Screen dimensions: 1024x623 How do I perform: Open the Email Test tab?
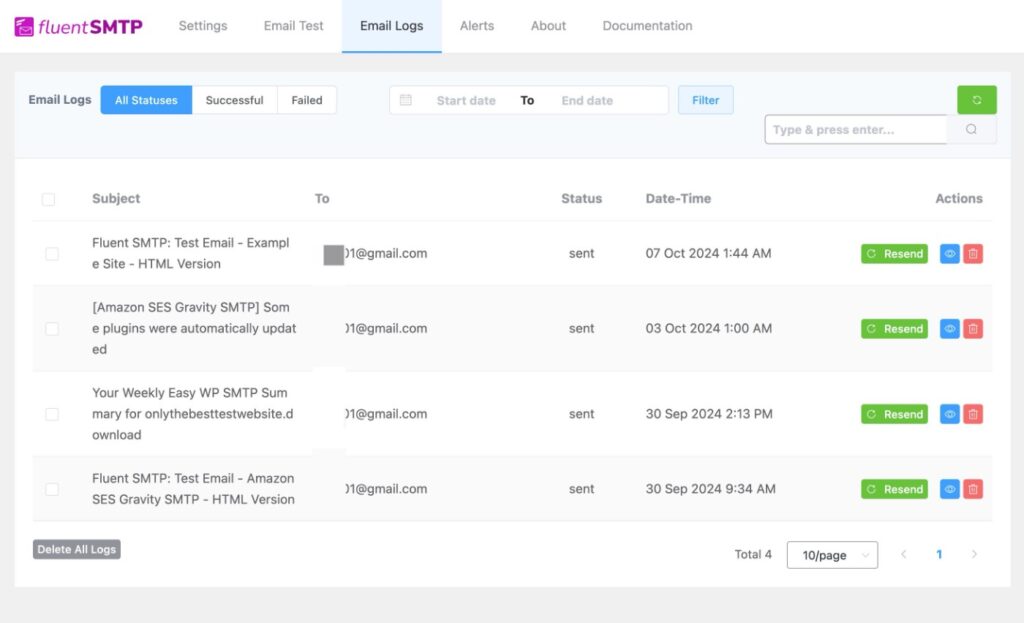[x=293, y=26]
